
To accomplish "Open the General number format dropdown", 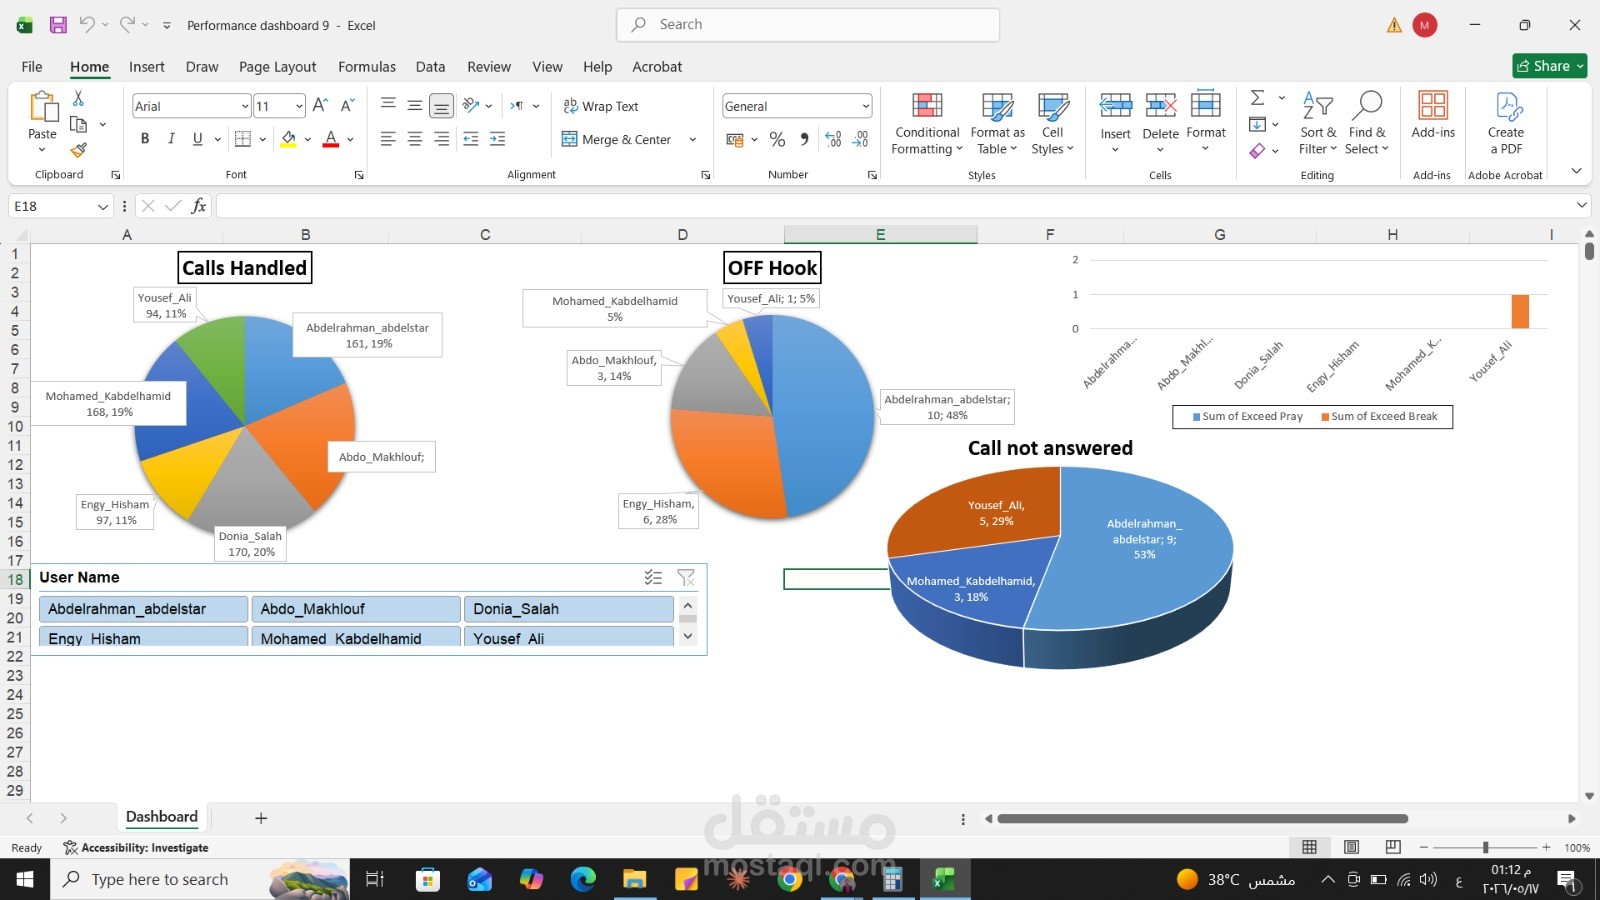I will coord(865,106).
